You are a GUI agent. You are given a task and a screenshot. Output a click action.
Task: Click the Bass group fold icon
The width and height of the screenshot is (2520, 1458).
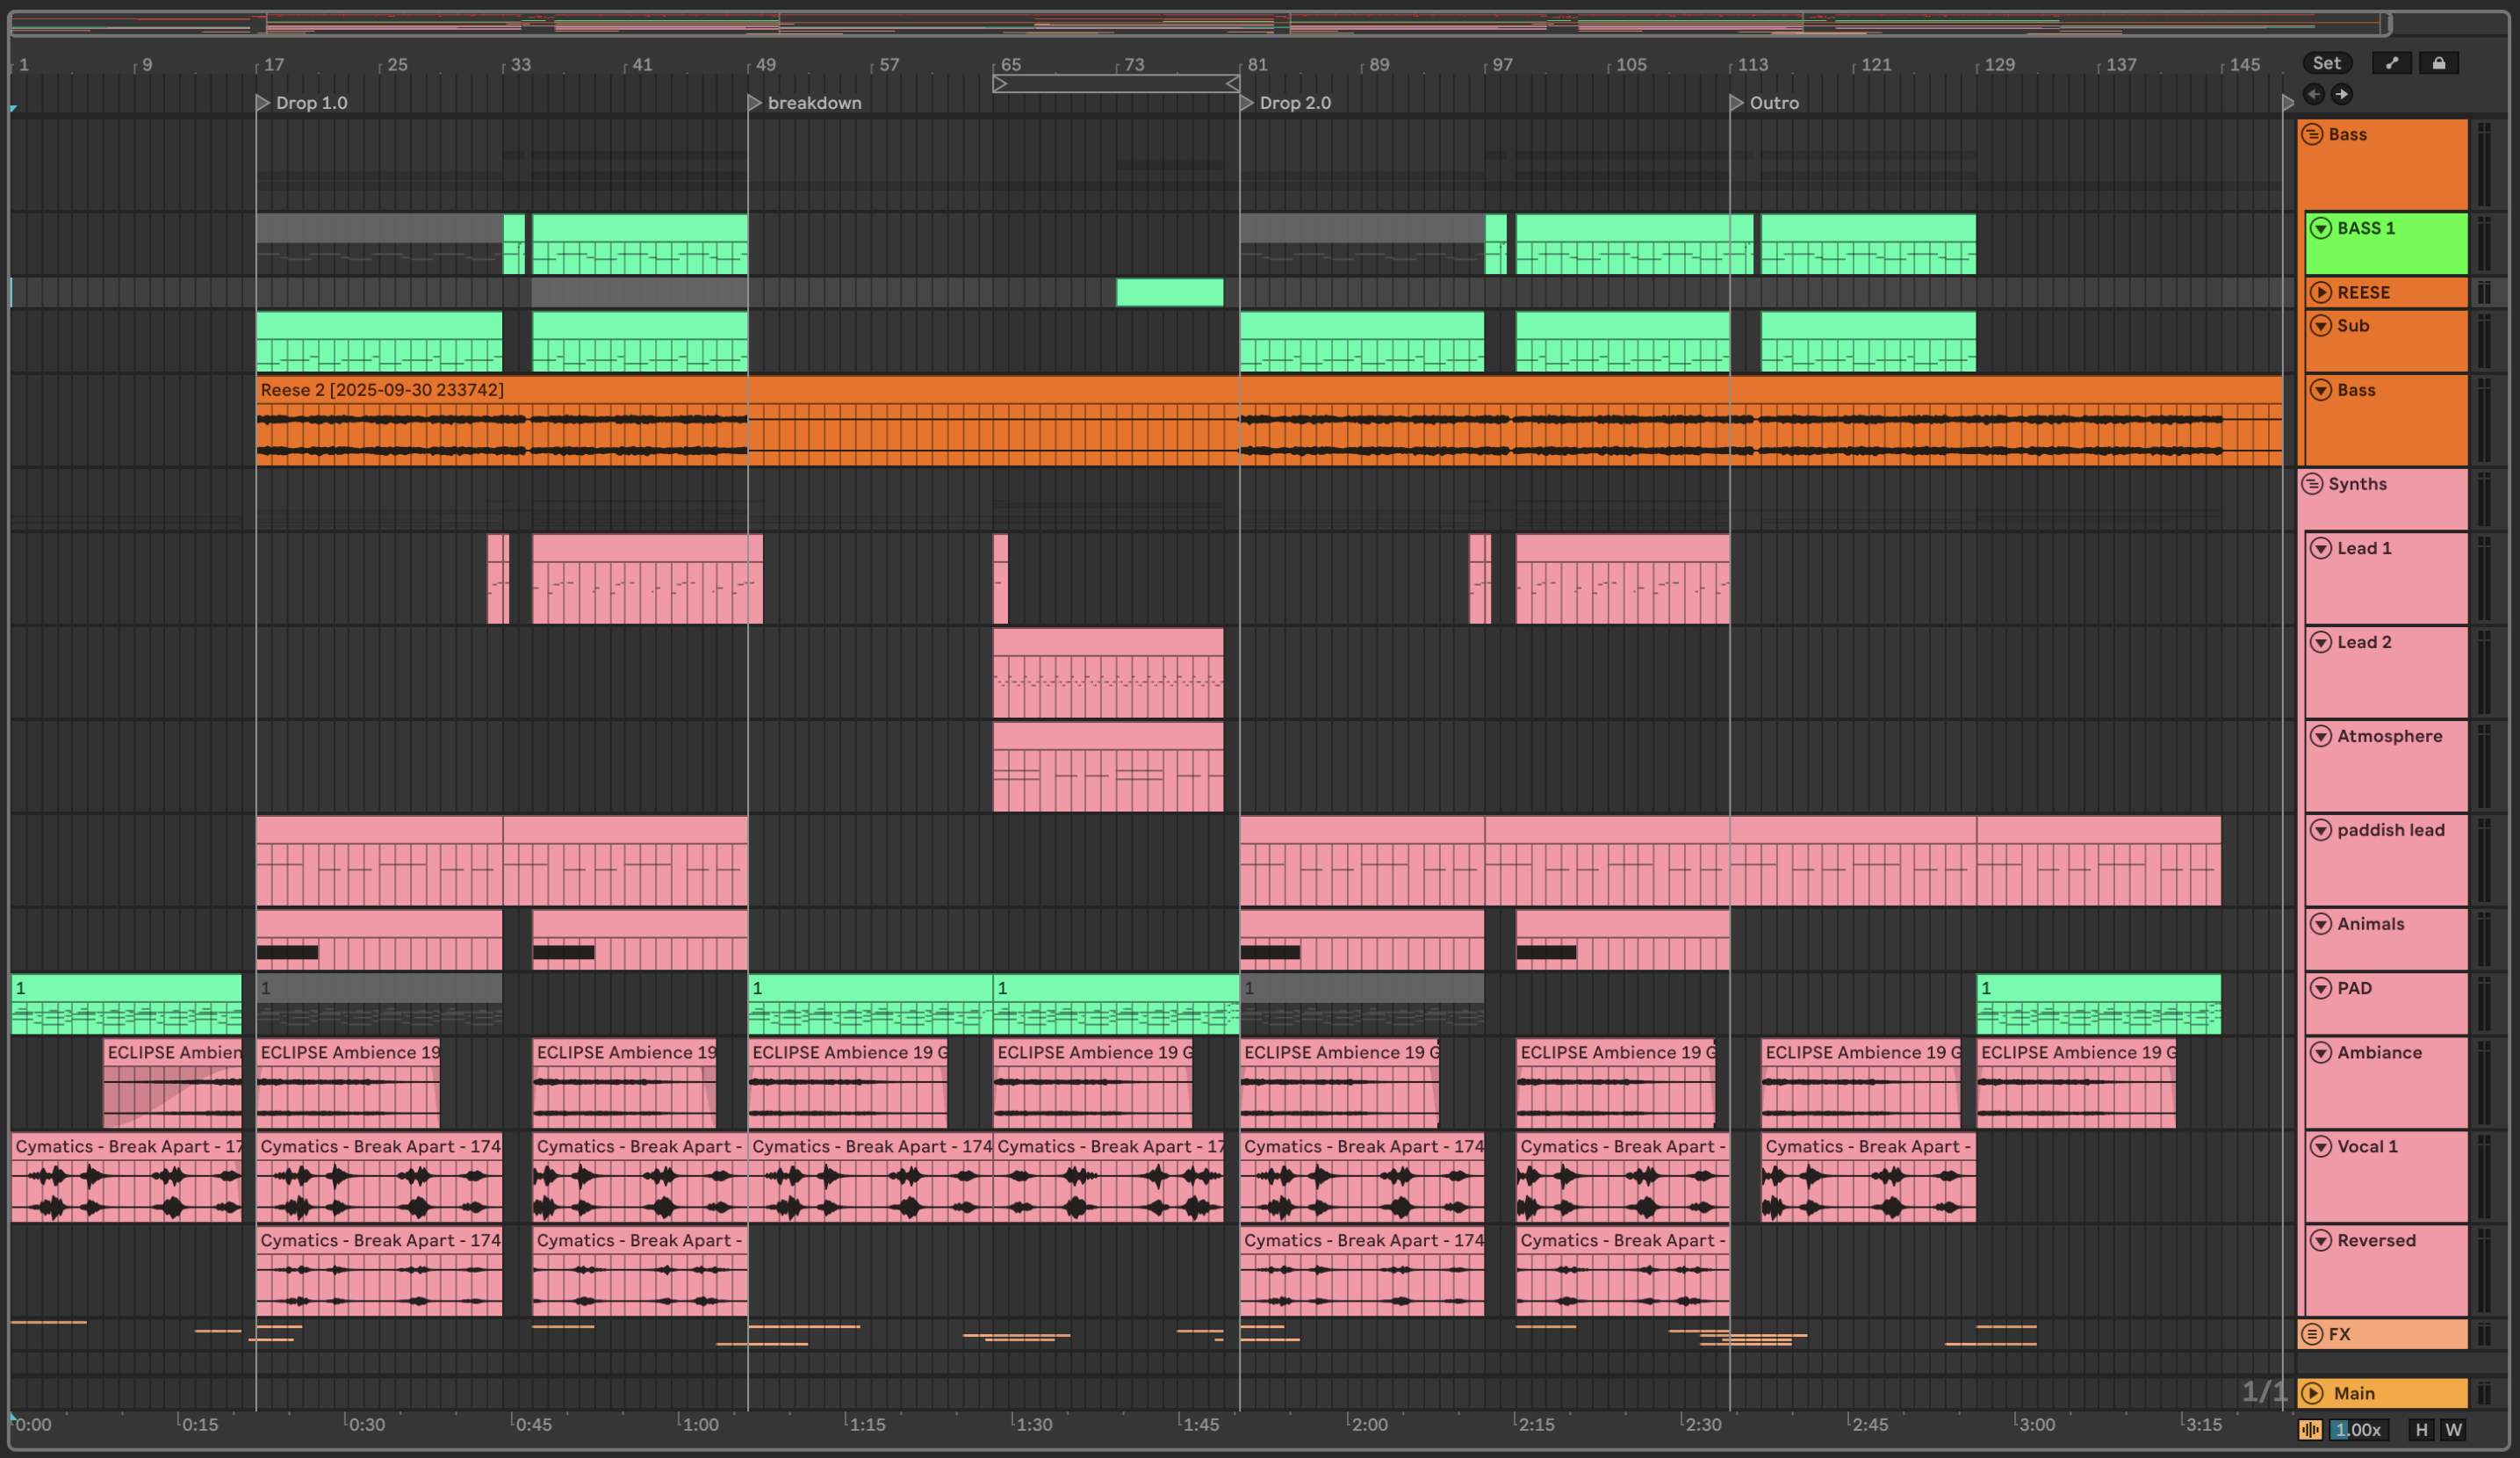2312,134
